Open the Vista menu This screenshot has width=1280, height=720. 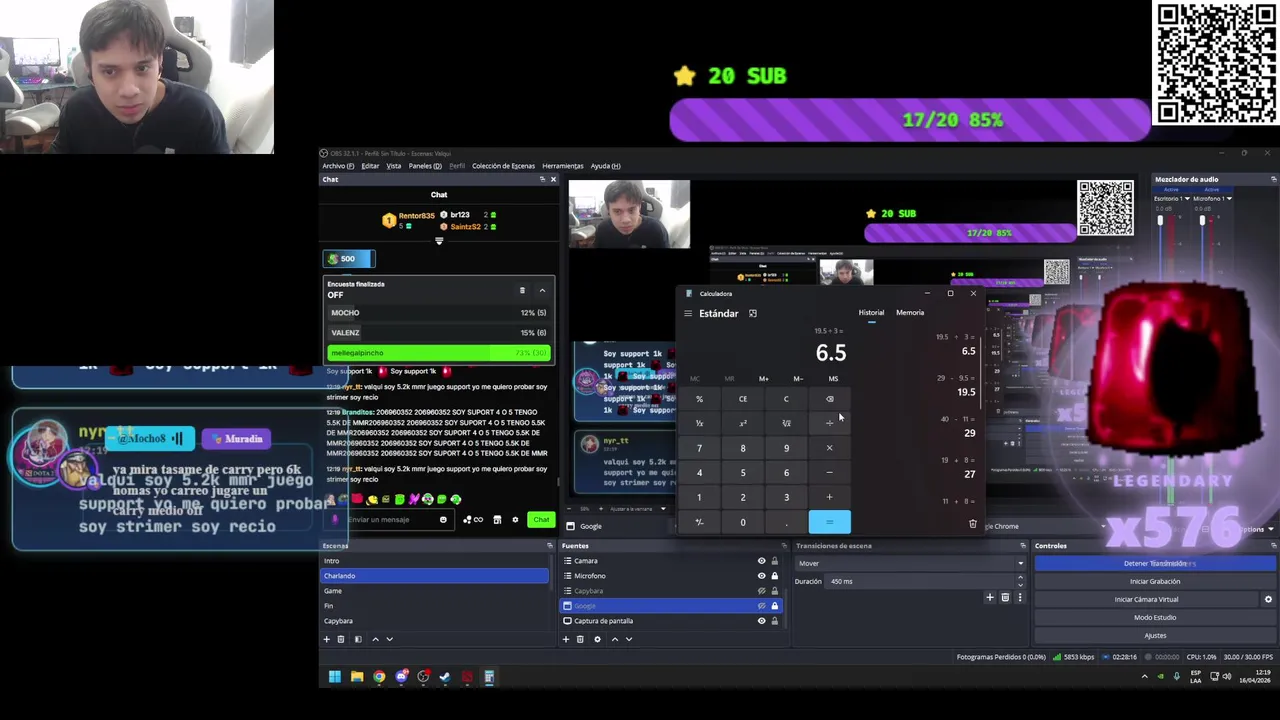pyautogui.click(x=394, y=166)
